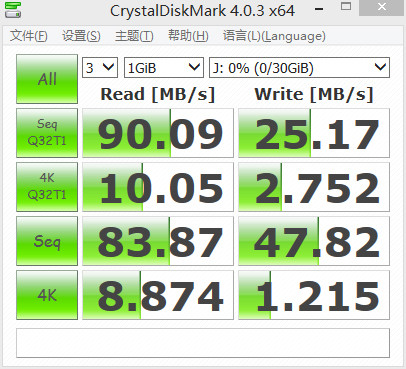Click the Seq read result 83.87

pos(158,241)
